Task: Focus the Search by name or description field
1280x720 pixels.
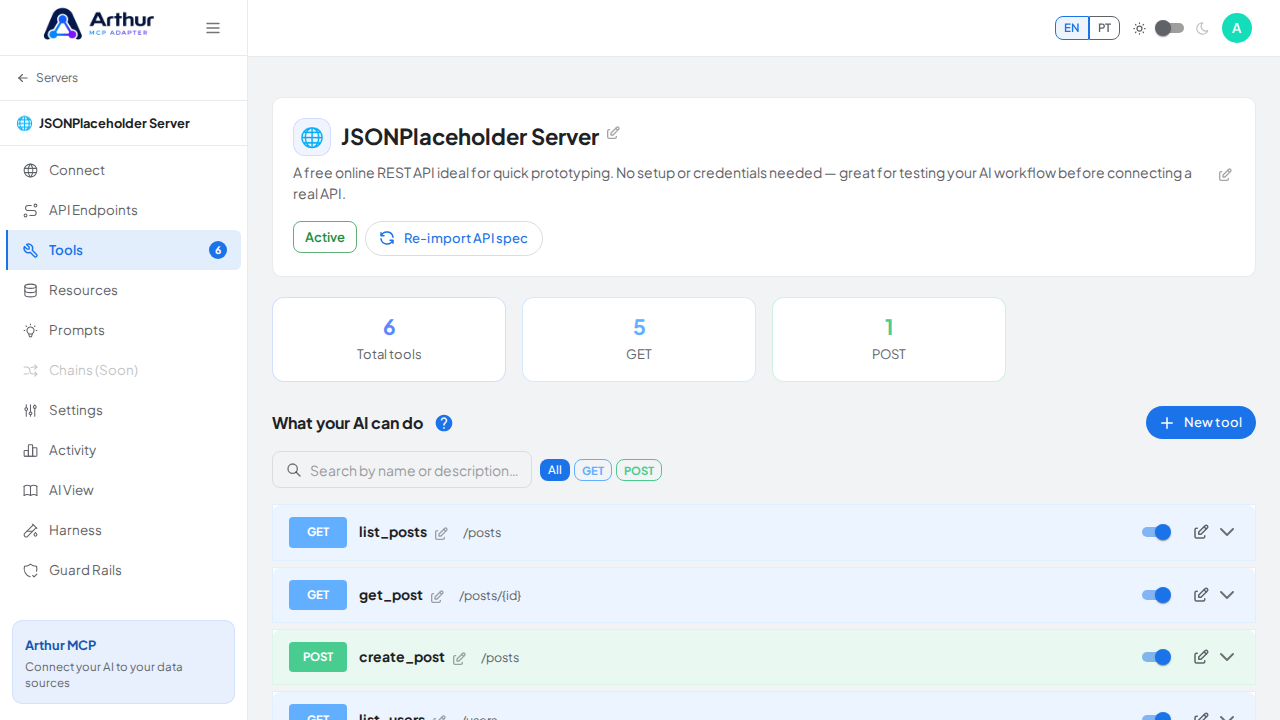Action: pyautogui.click(x=402, y=470)
